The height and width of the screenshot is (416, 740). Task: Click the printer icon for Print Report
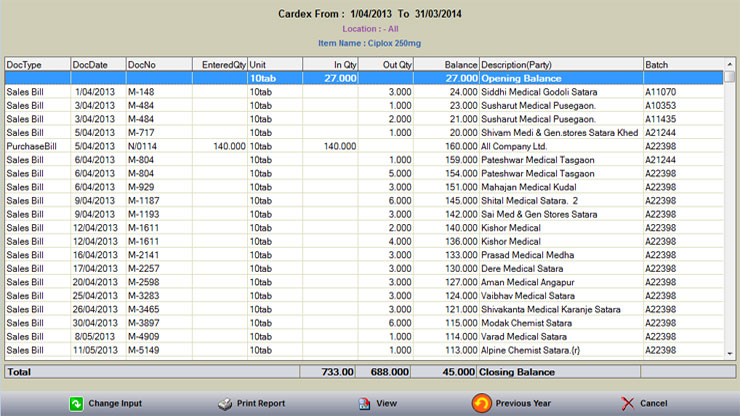pyautogui.click(x=226, y=403)
